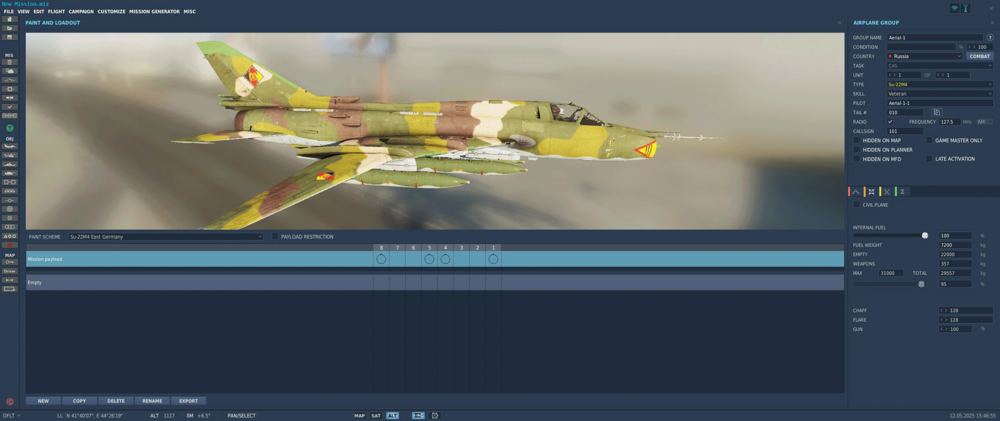The height and width of the screenshot is (421, 1000).
Task: Enable Hidden on Planner checkbox
Action: [857, 149]
